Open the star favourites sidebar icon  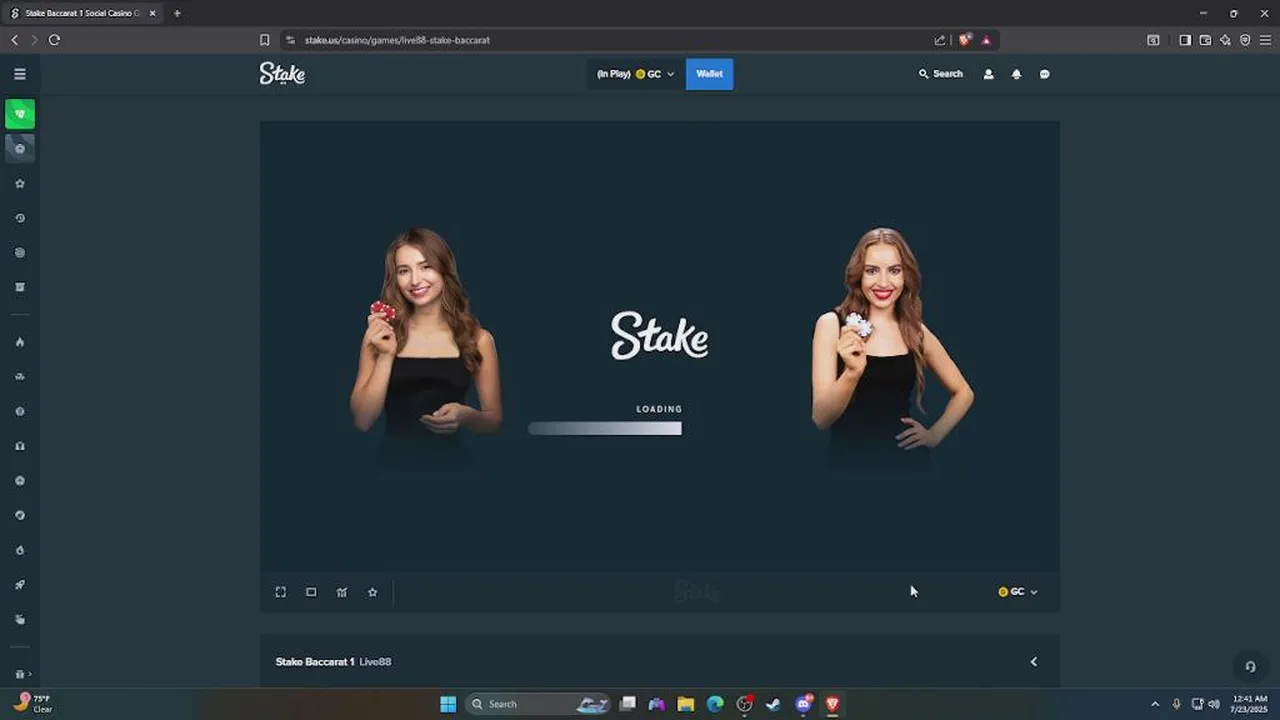(20, 183)
